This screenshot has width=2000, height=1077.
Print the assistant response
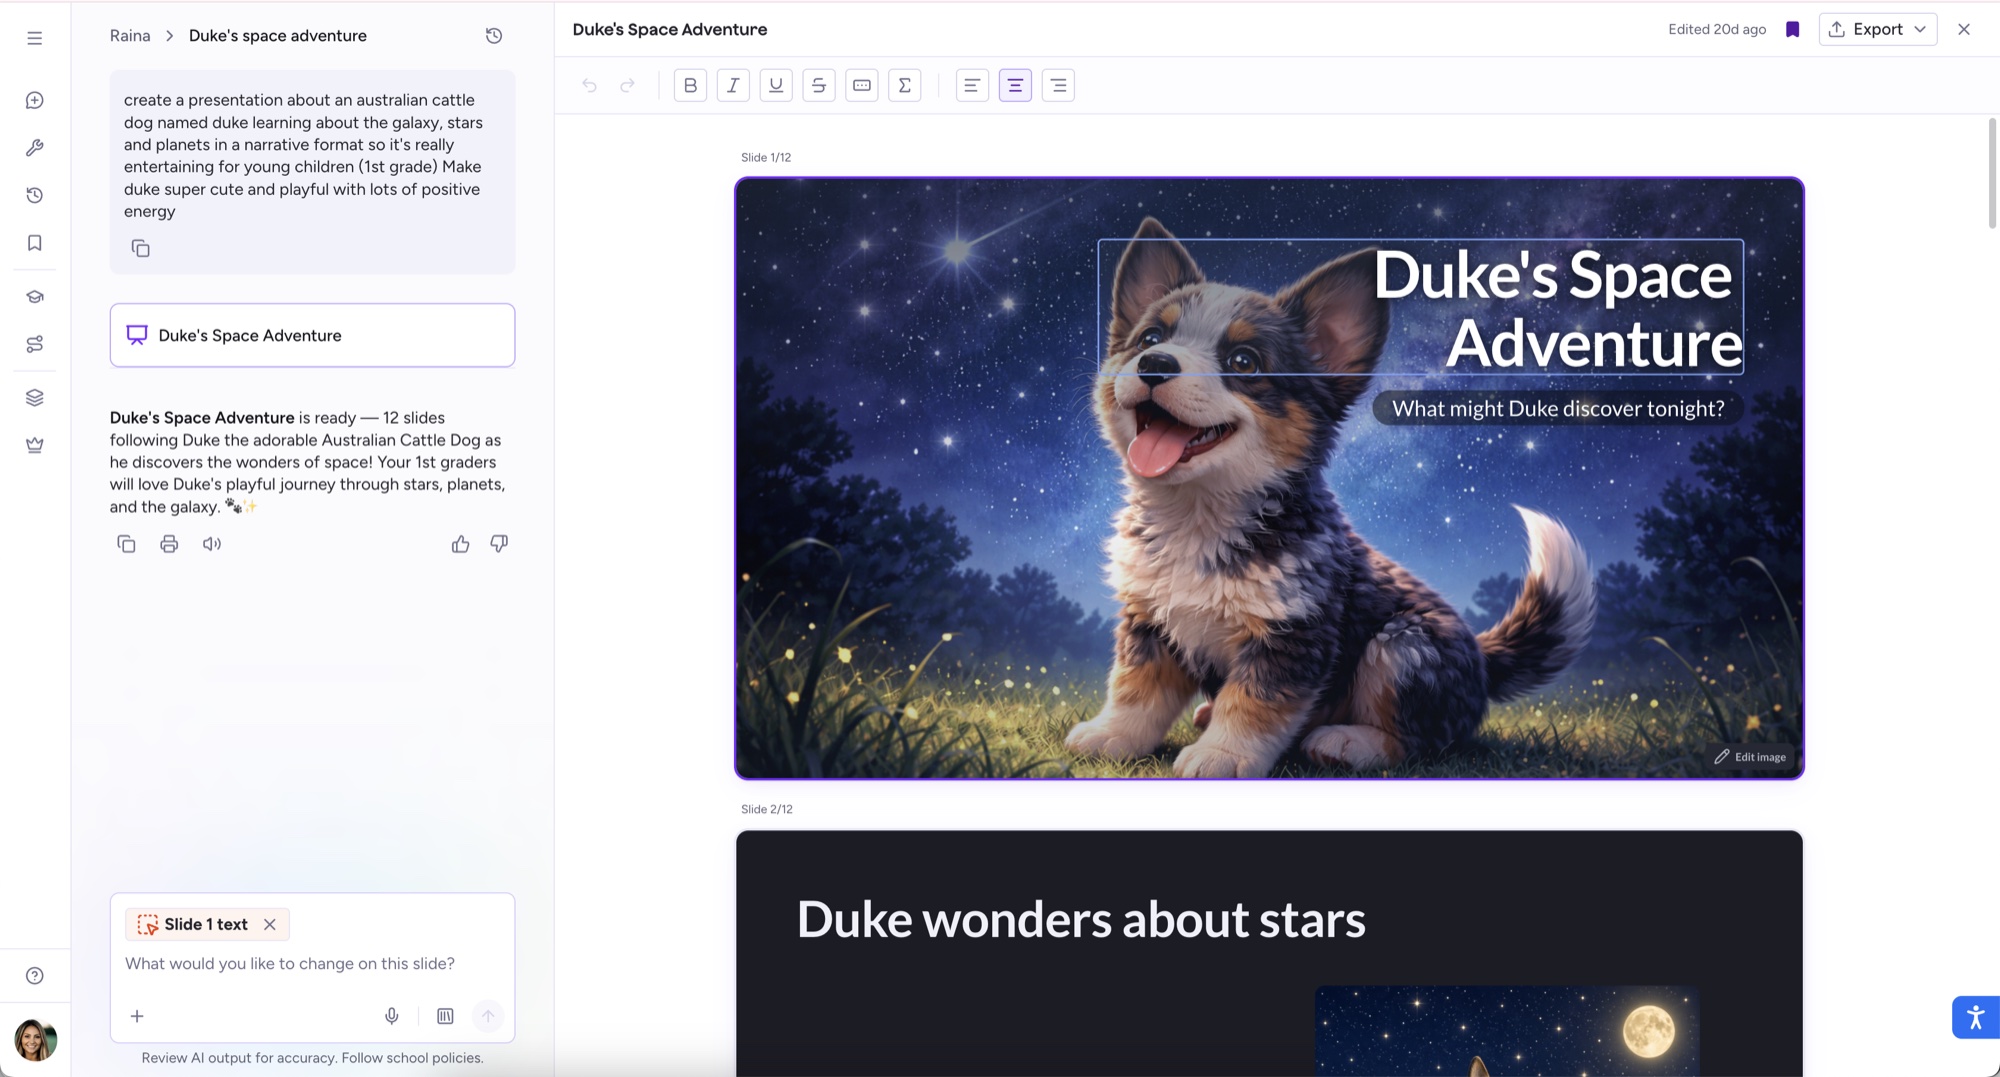click(169, 544)
